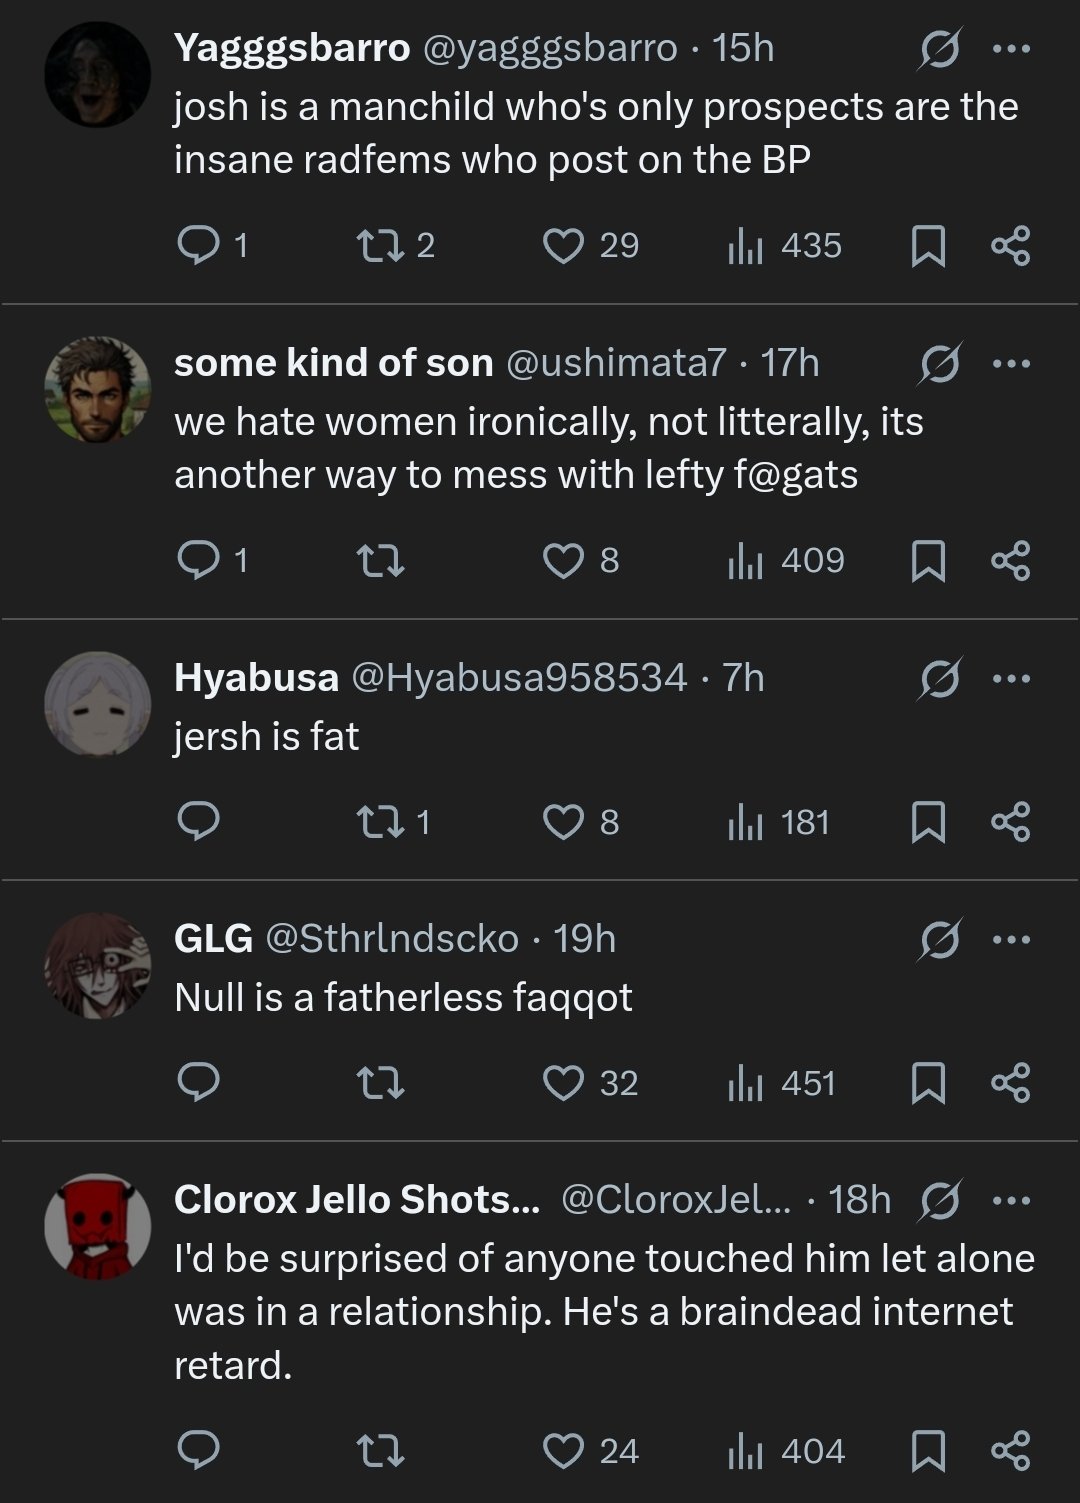Viewport: 1080px width, 1503px height.
Task: Bookmark the Yagggsbarro post
Action: click(x=928, y=245)
